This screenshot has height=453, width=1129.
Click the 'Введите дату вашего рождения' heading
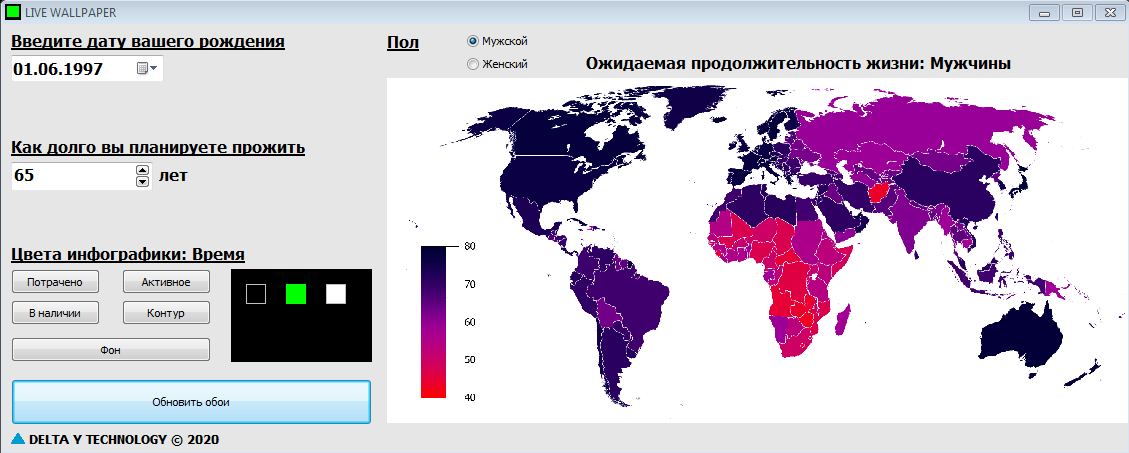tap(148, 42)
